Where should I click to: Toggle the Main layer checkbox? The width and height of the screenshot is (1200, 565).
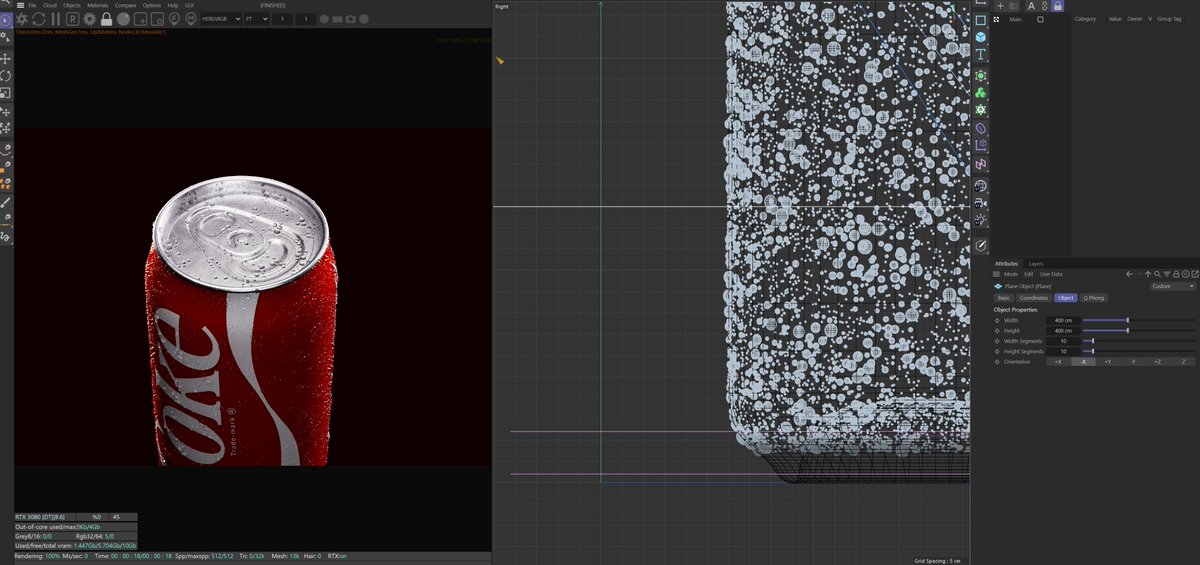click(1040, 19)
